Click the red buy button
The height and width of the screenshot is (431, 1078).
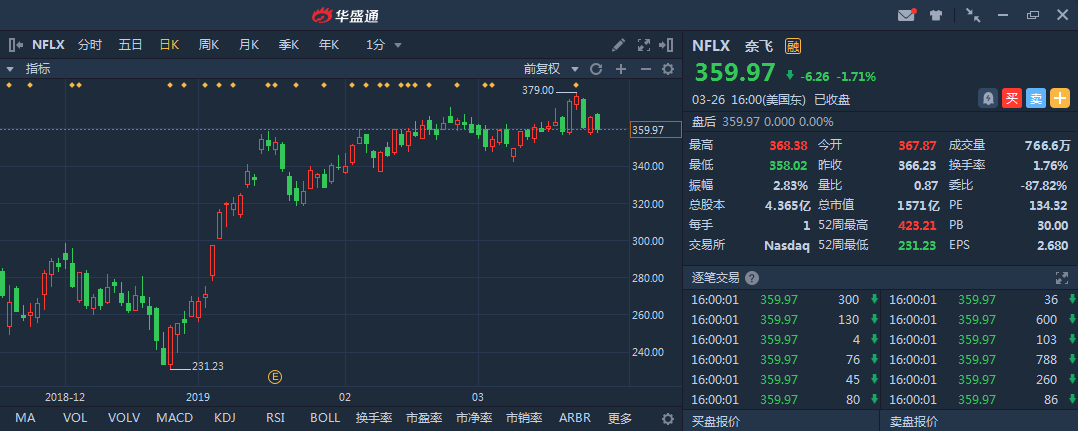pyautogui.click(x=1011, y=98)
